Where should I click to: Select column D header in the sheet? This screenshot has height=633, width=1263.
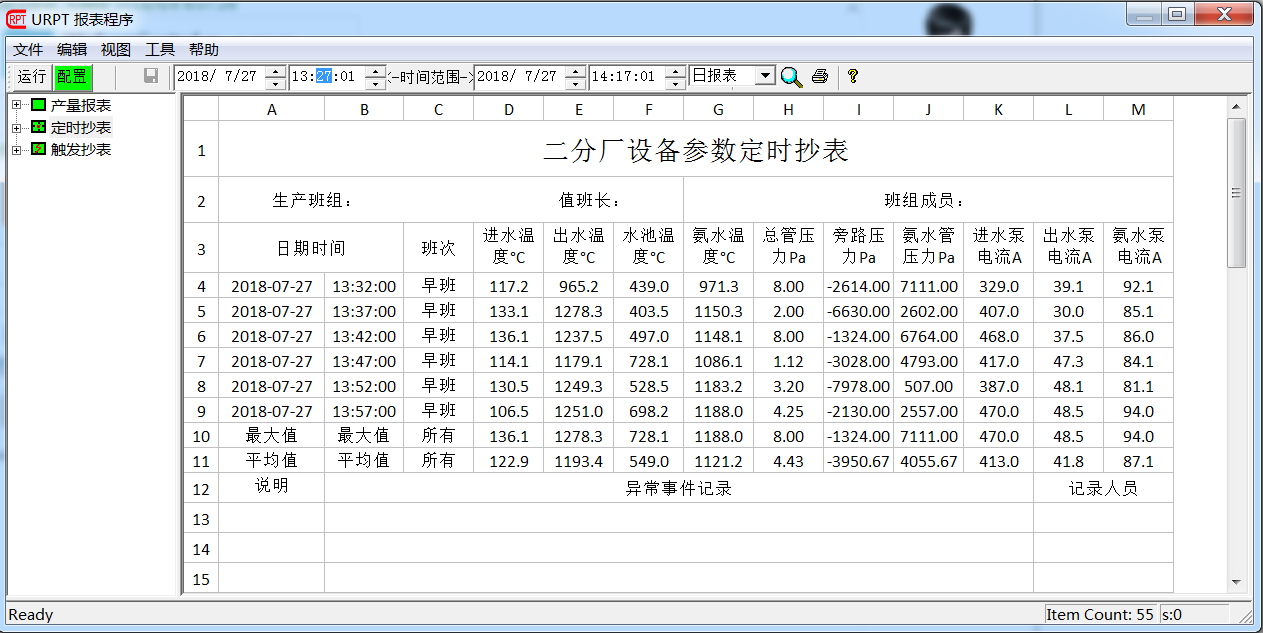pyautogui.click(x=508, y=109)
